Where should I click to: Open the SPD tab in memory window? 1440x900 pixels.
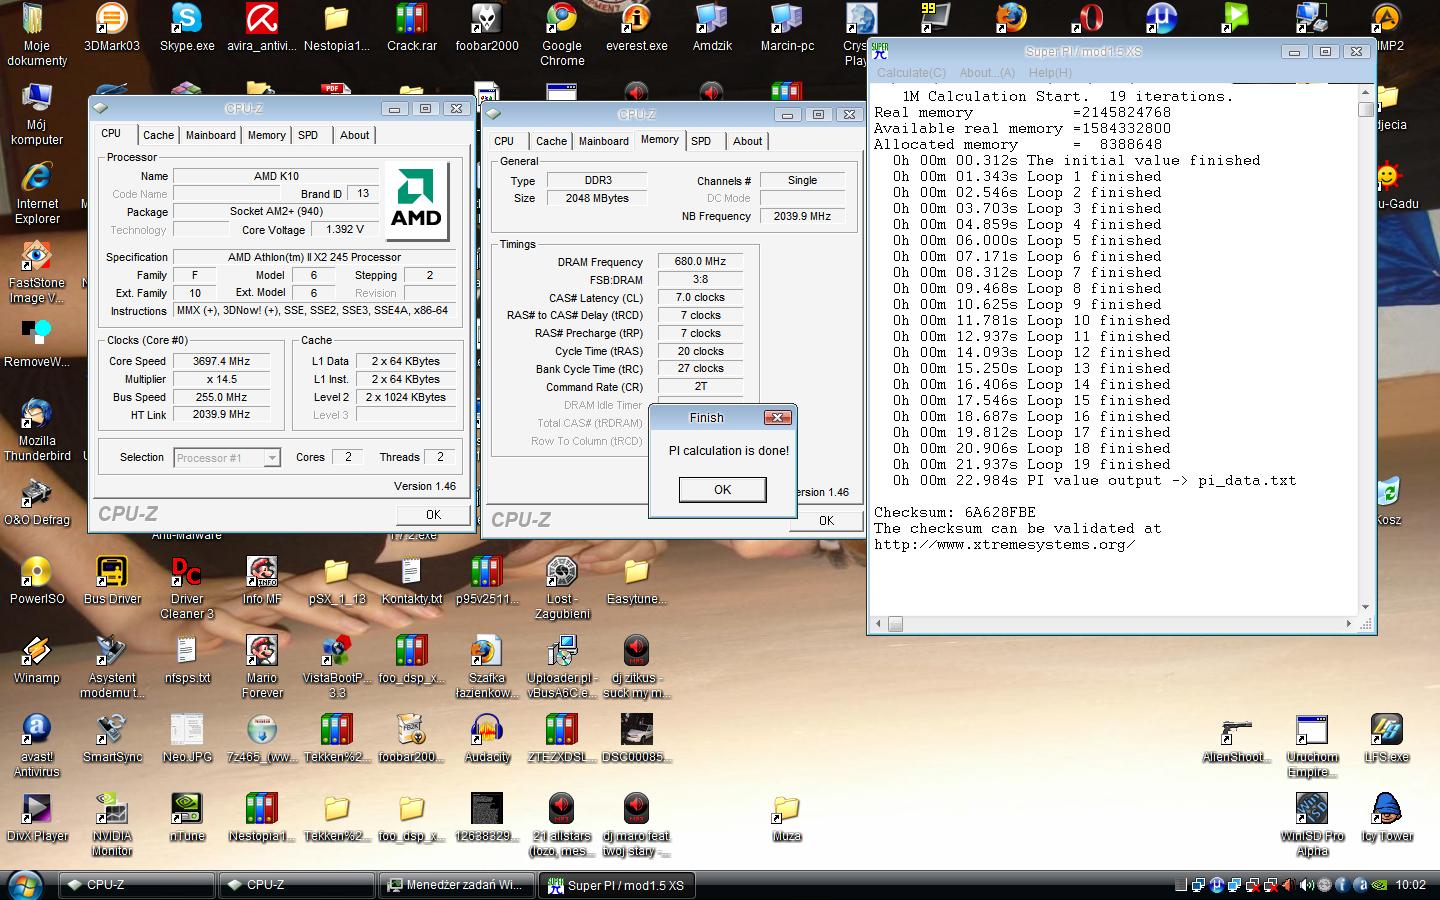pyautogui.click(x=701, y=141)
